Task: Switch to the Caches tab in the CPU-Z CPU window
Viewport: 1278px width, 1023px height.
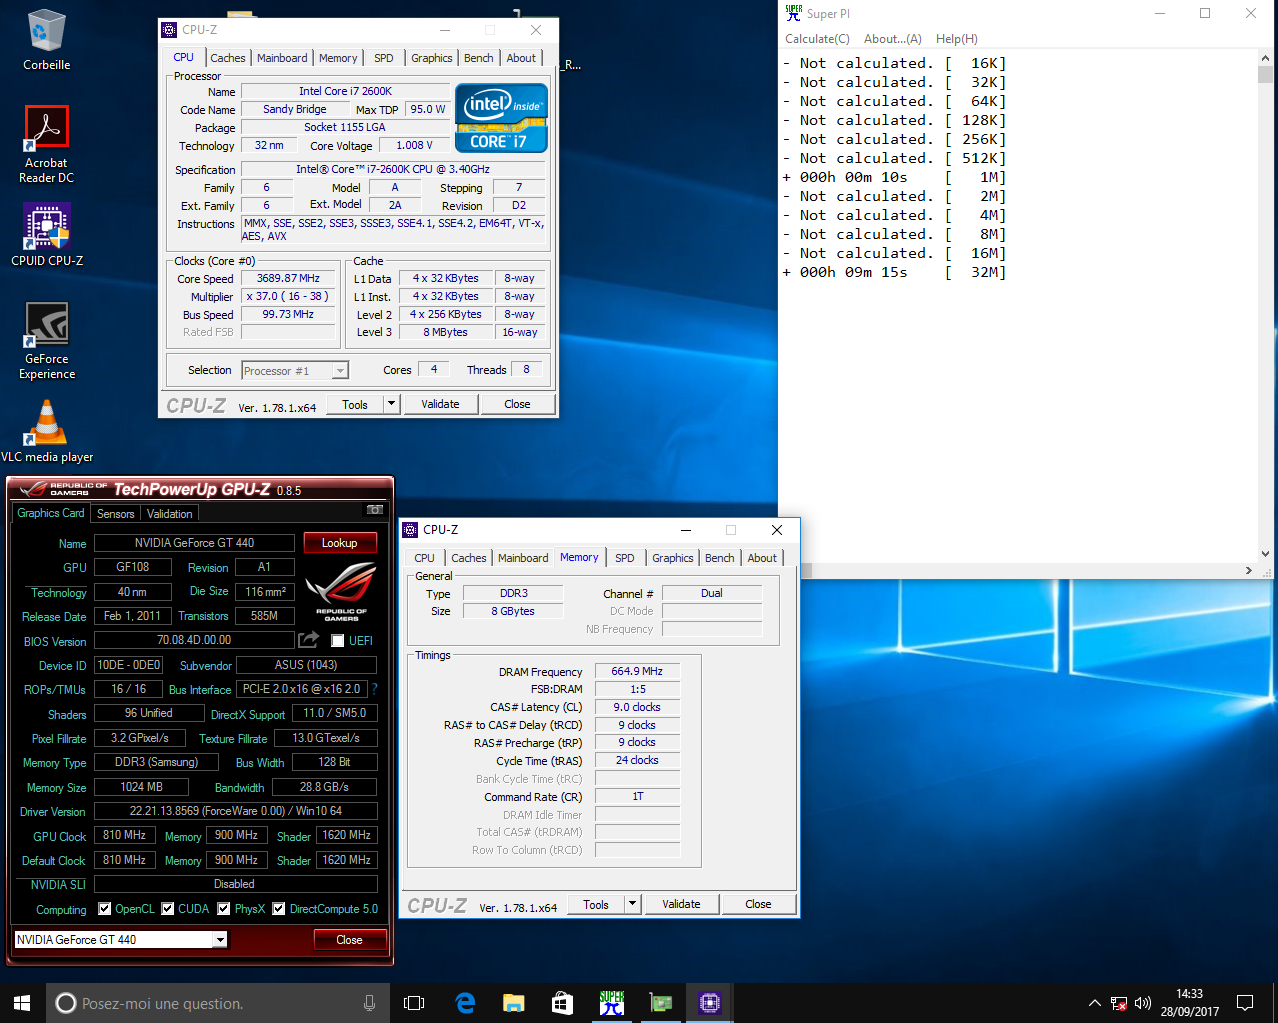Action: coord(227,58)
